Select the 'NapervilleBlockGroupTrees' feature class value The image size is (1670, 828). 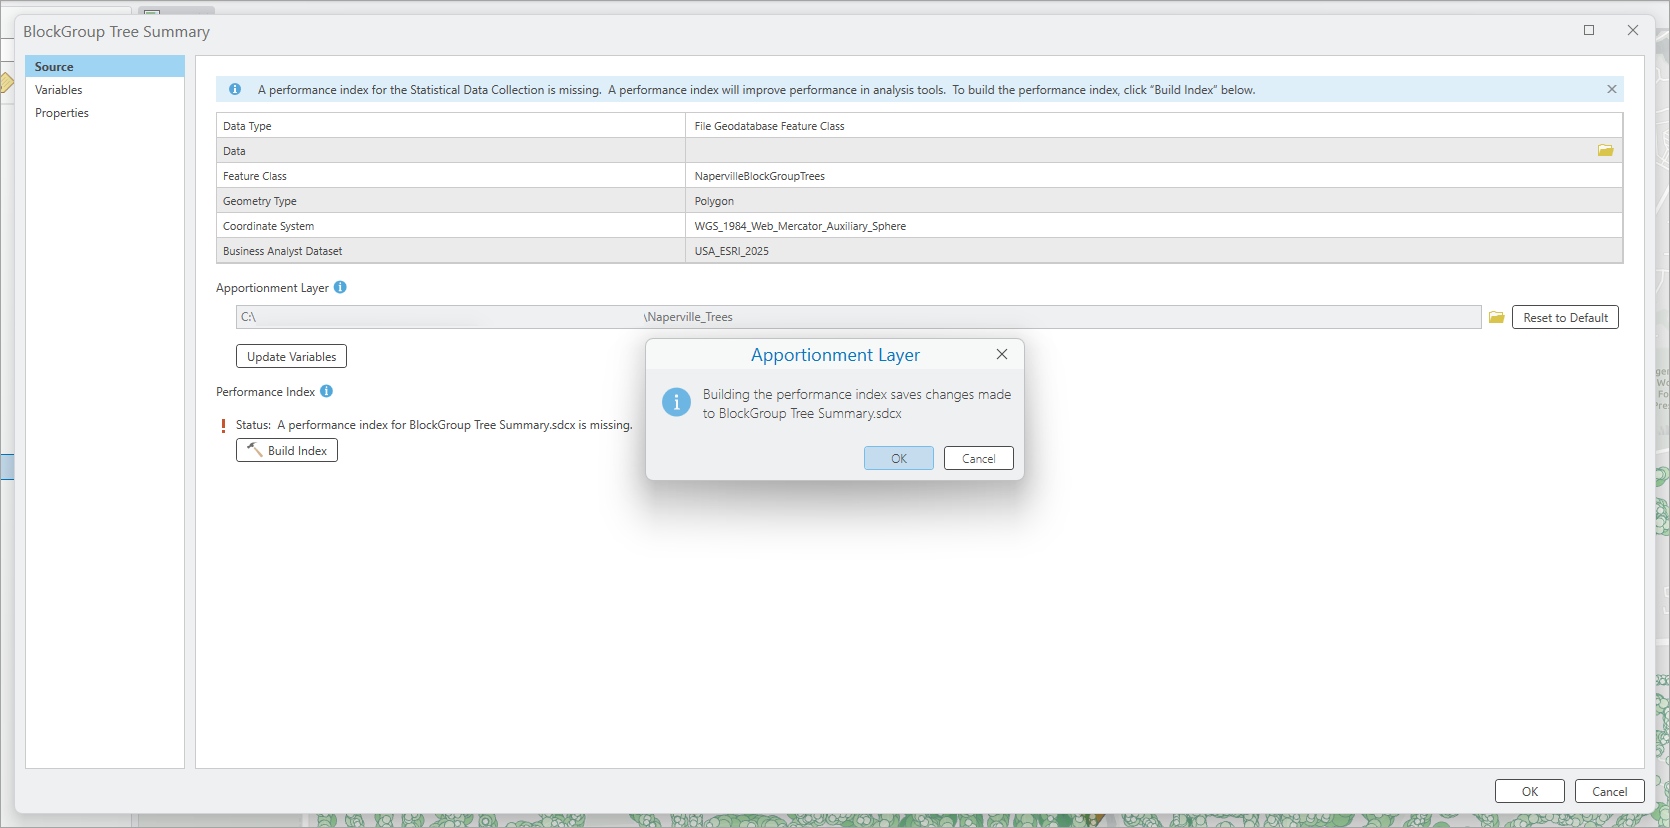pos(1154,175)
